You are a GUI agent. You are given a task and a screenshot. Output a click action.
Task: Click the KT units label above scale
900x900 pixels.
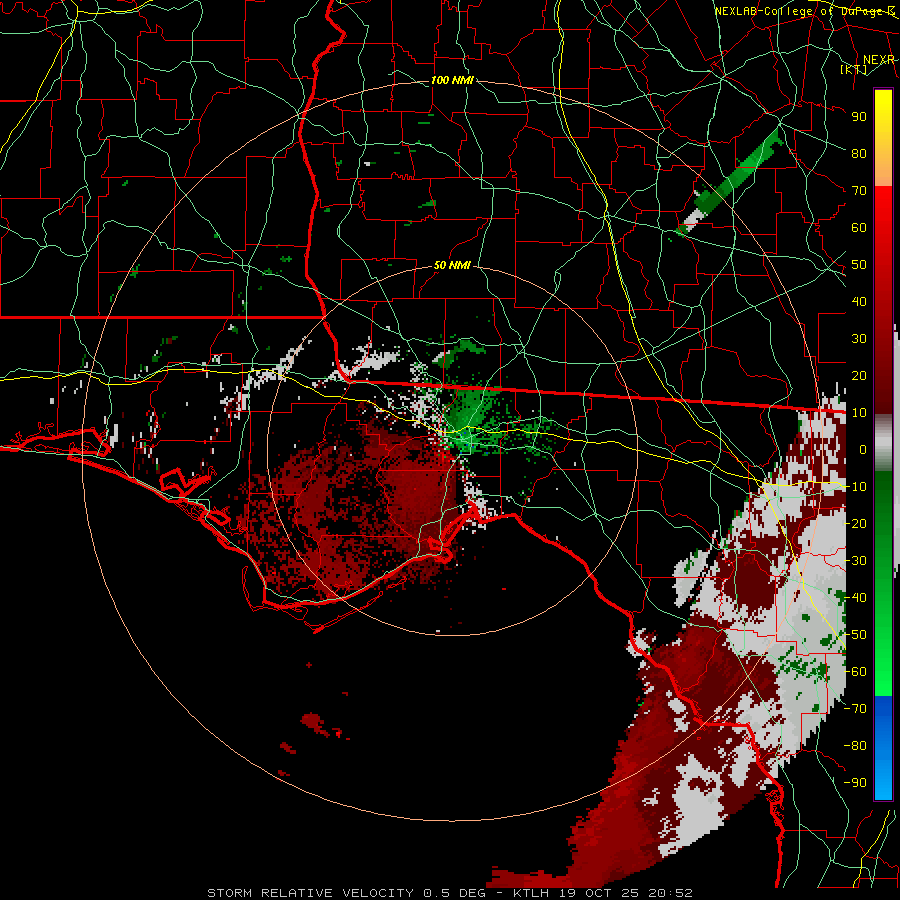pos(854,70)
